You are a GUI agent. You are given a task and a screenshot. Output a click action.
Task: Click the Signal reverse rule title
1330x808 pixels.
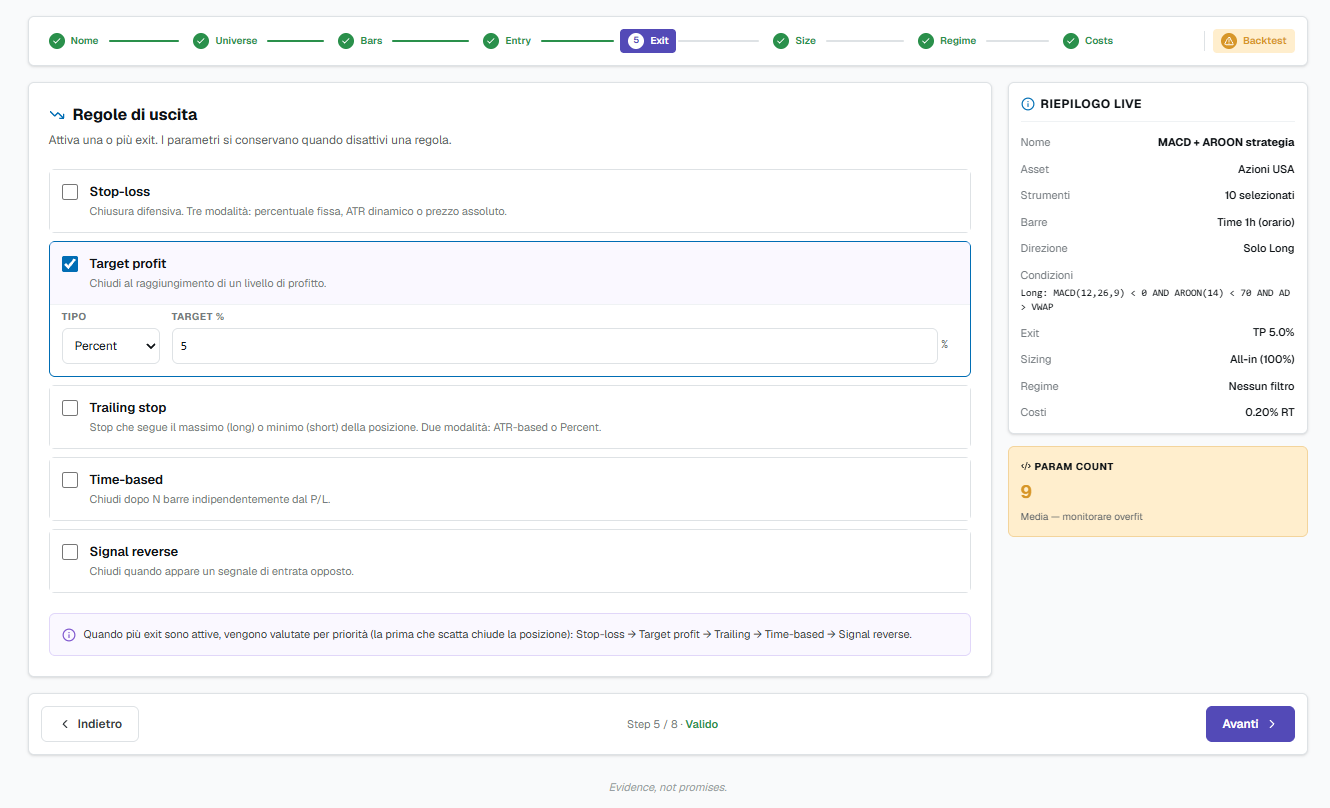click(x=134, y=552)
